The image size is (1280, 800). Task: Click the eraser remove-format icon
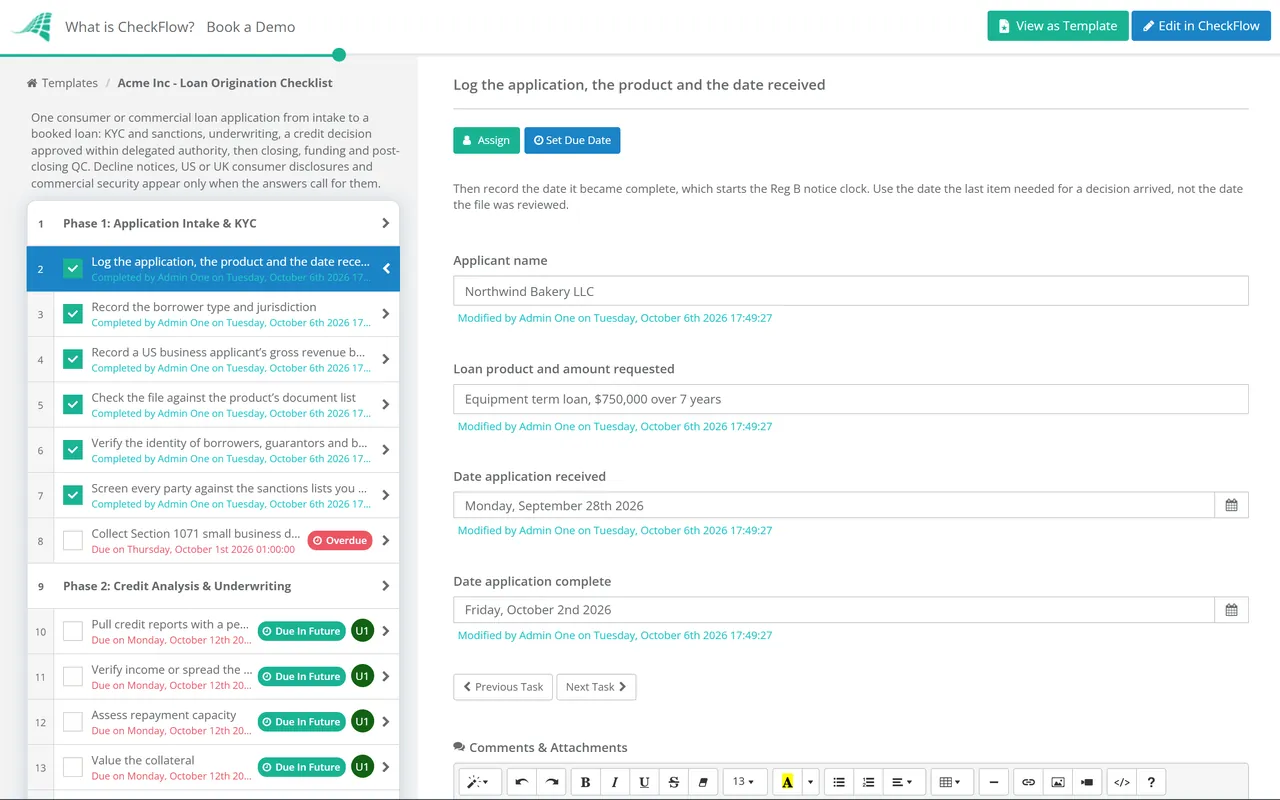click(703, 782)
